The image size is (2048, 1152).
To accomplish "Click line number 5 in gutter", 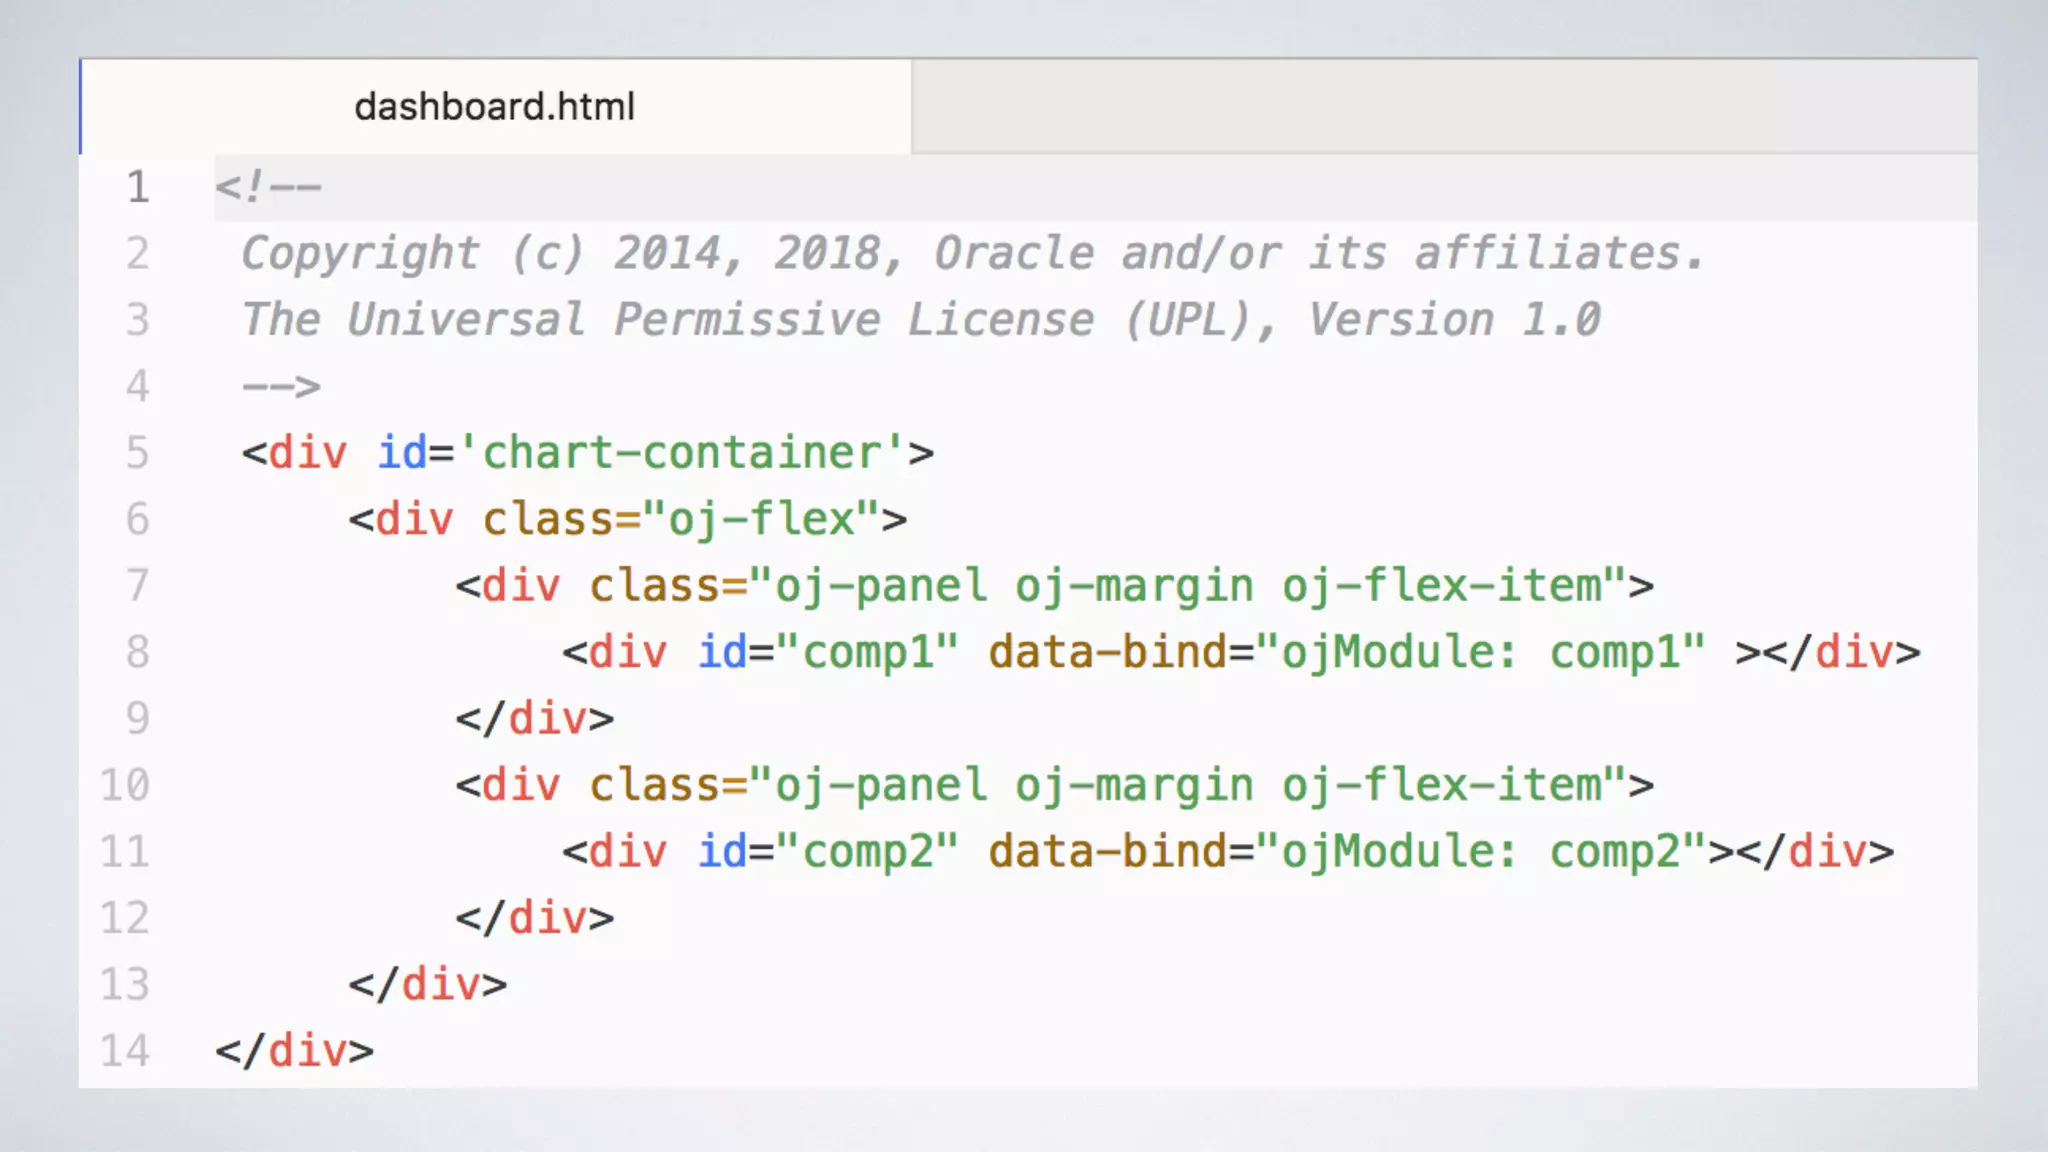I will coord(138,453).
